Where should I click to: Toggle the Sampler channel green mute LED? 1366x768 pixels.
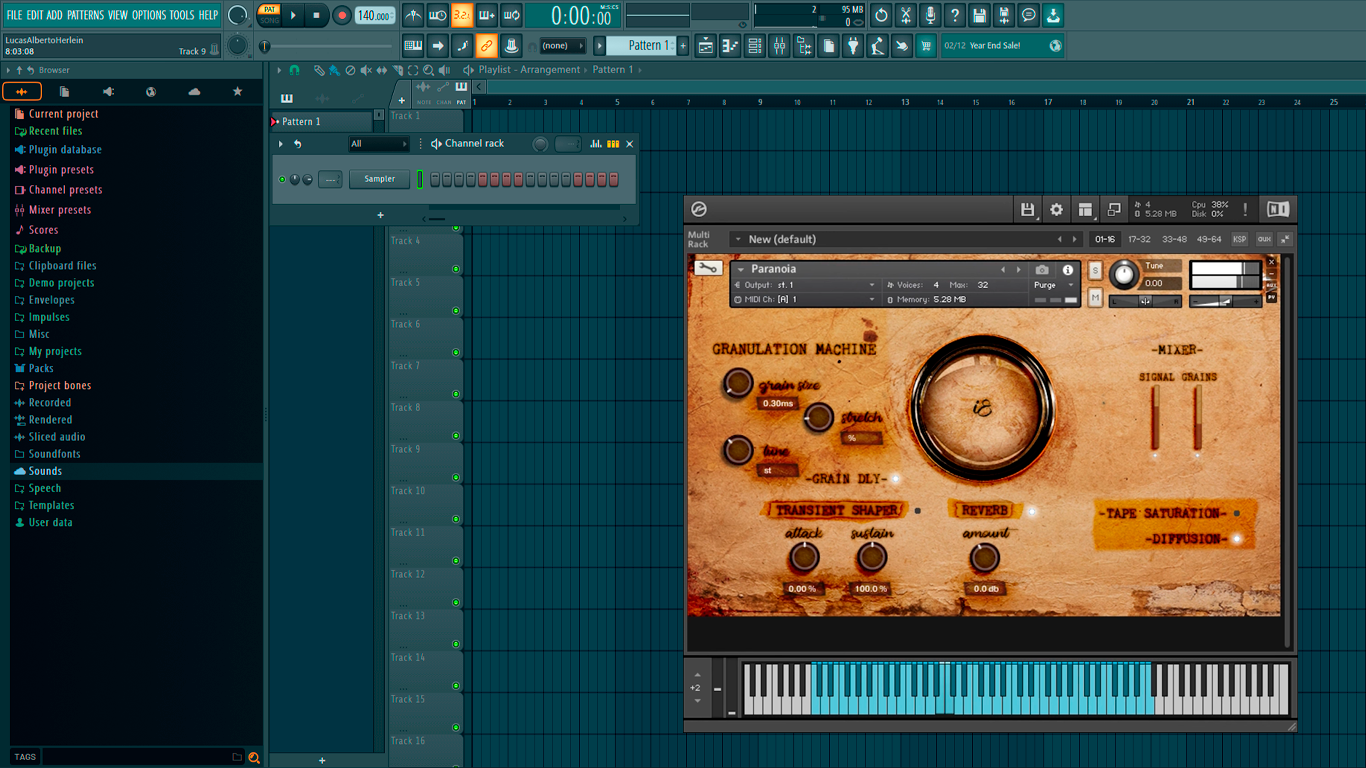283,179
